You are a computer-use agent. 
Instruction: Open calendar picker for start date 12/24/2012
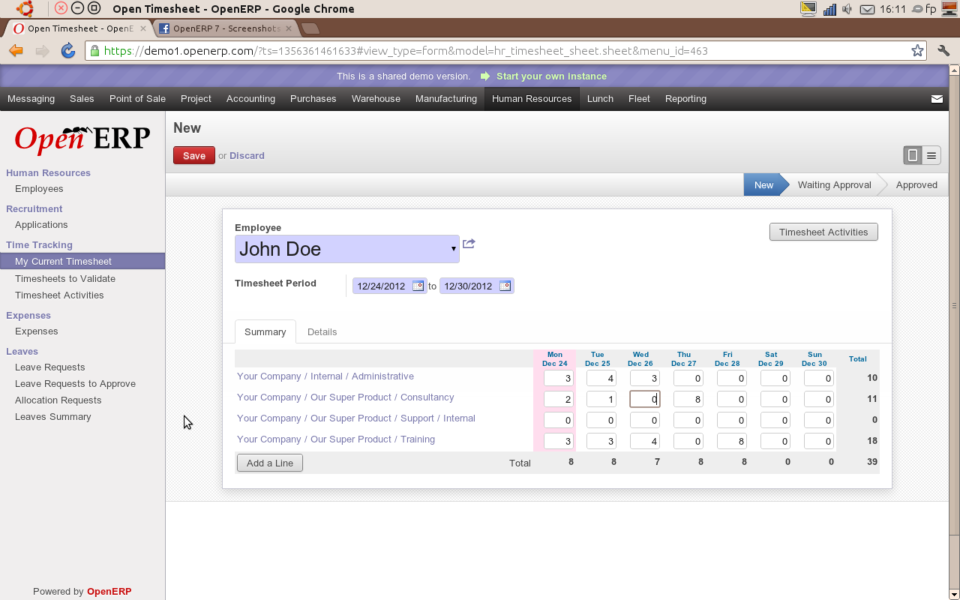pyautogui.click(x=418, y=286)
